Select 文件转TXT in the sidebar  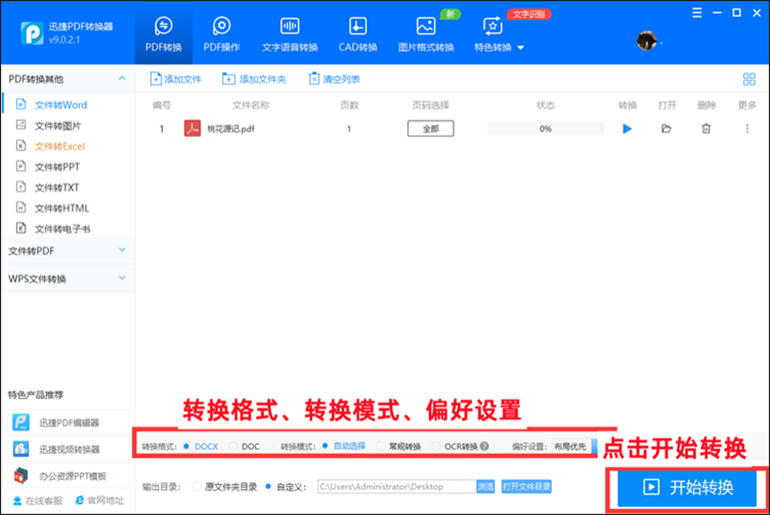[x=56, y=188]
